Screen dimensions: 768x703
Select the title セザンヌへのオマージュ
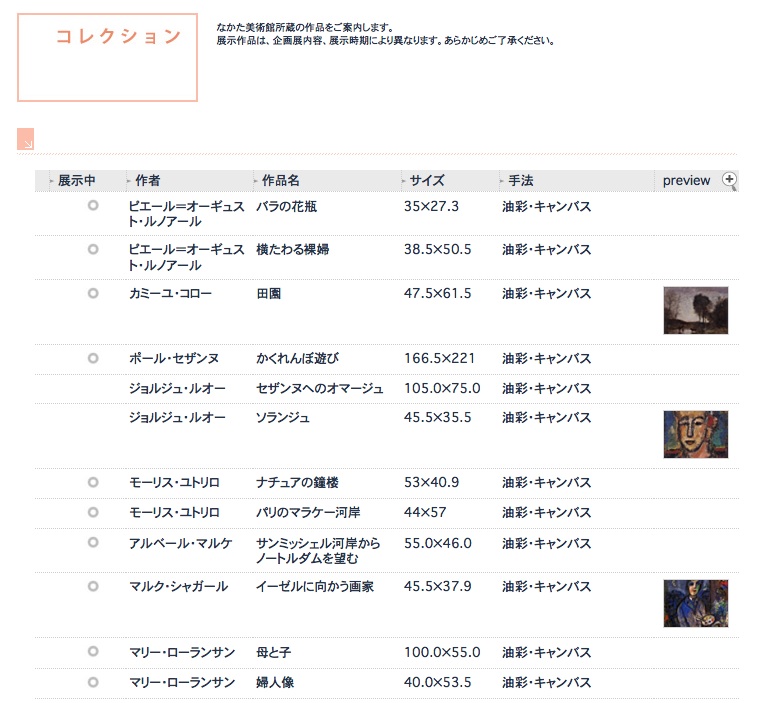tap(320, 388)
